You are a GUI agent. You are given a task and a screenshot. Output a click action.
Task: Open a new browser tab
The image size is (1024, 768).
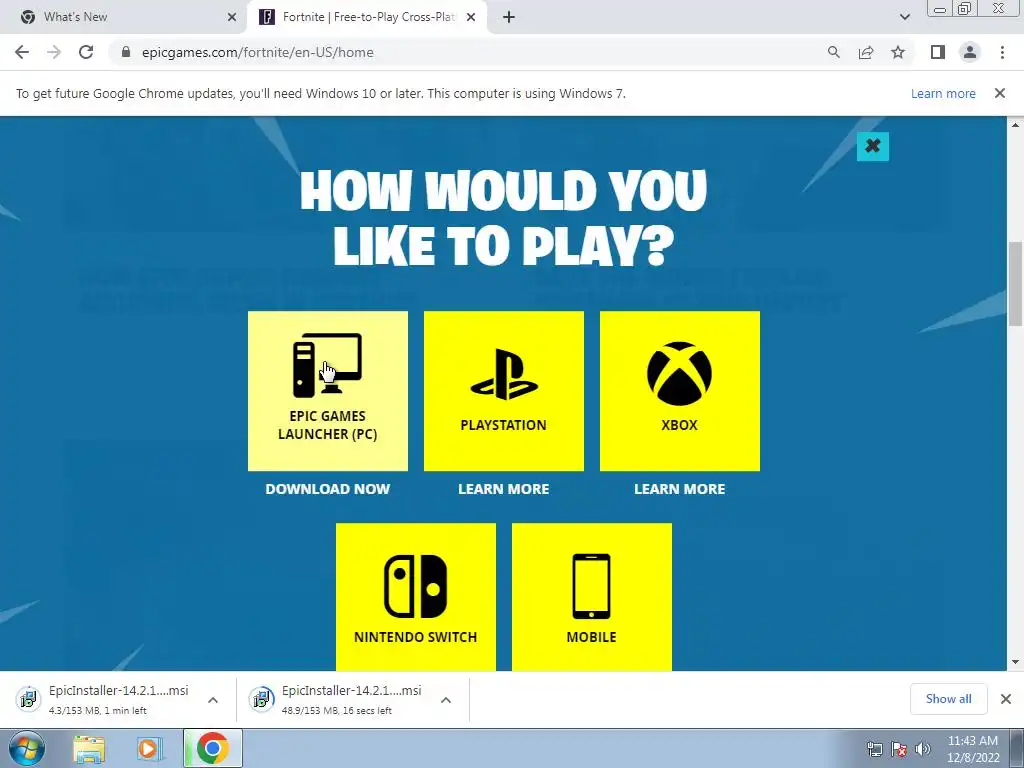point(509,17)
